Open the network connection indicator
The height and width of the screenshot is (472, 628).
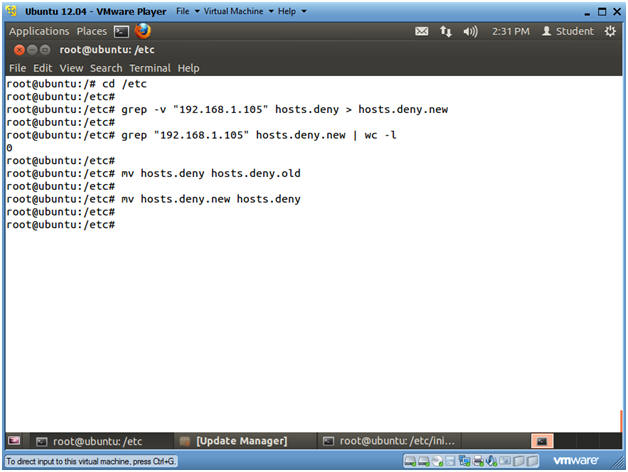coord(446,31)
